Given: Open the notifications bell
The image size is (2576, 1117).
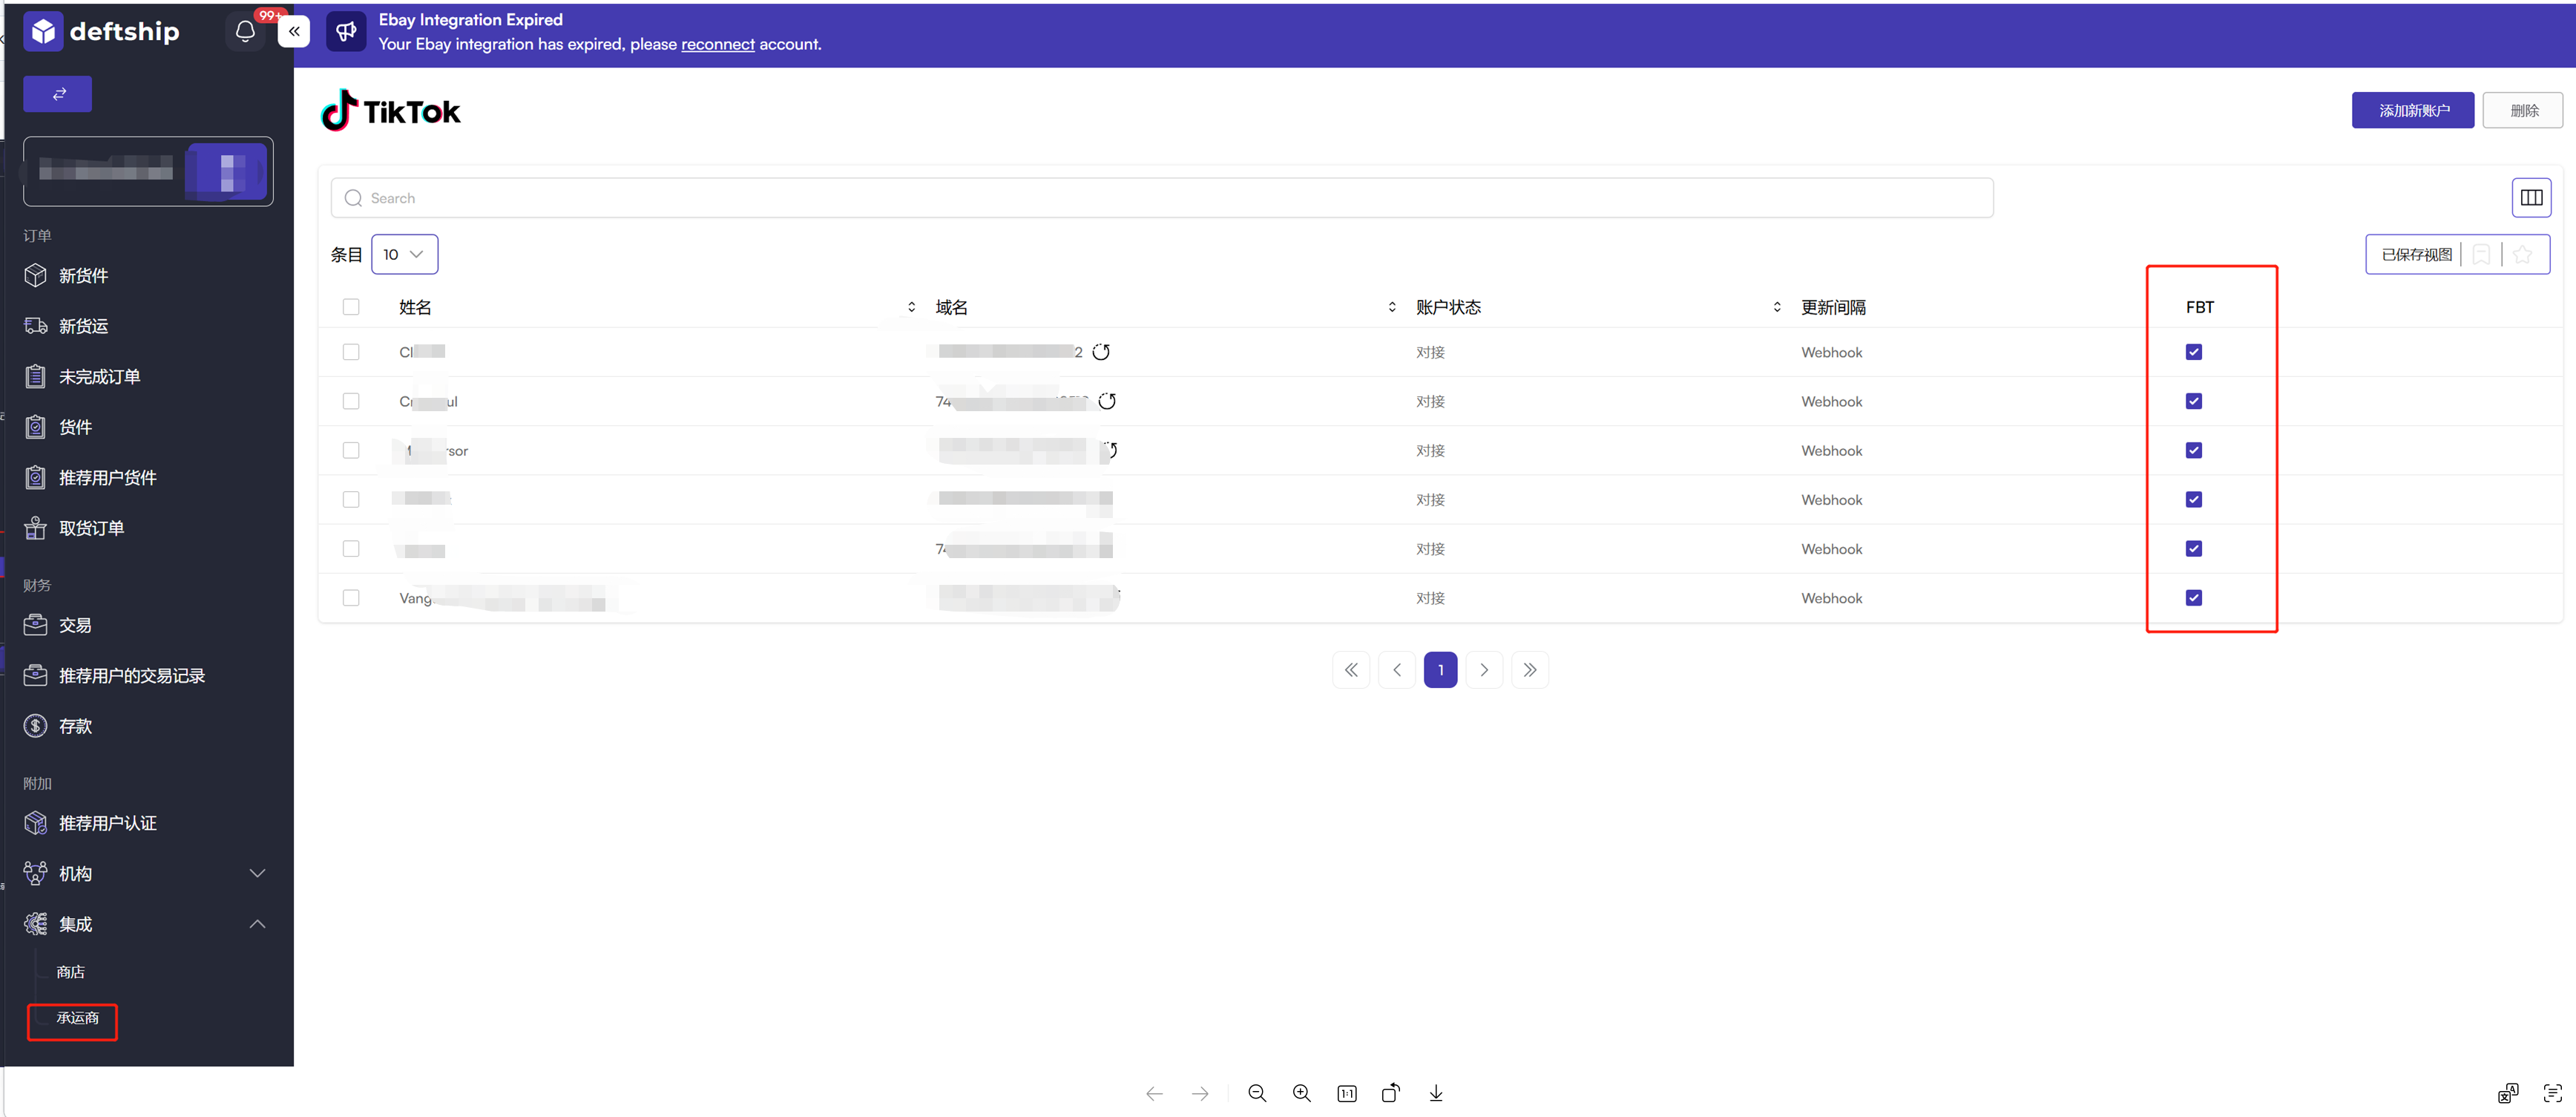Looking at the screenshot, I should (245, 31).
